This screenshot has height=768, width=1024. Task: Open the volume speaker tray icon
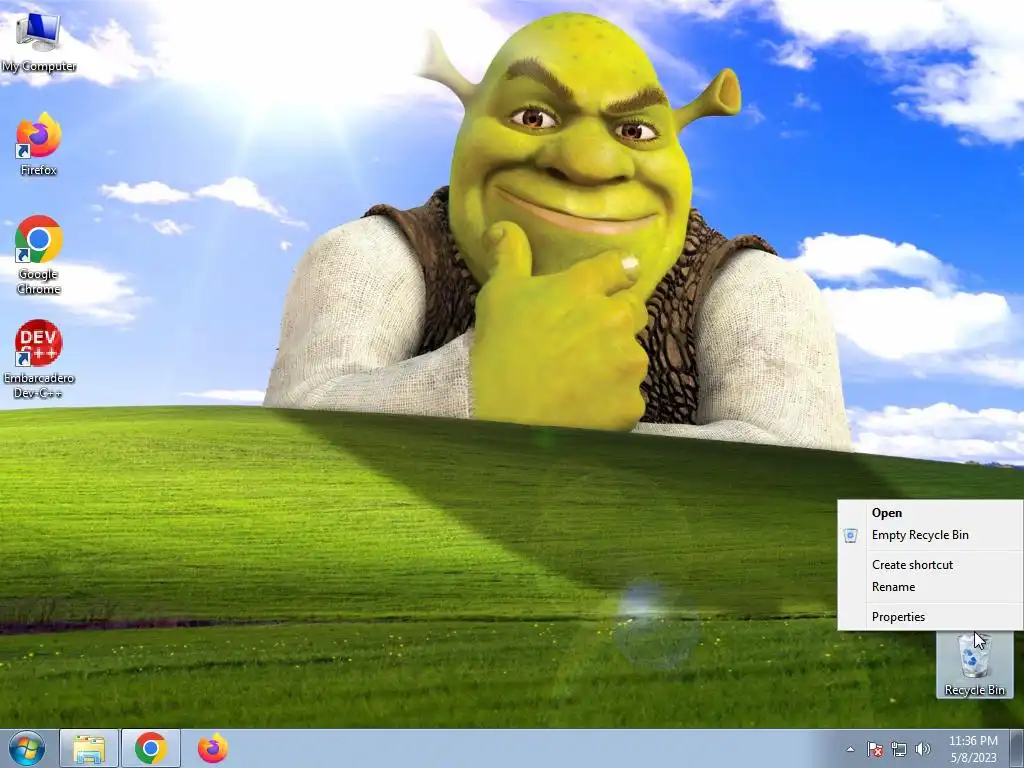click(x=923, y=749)
